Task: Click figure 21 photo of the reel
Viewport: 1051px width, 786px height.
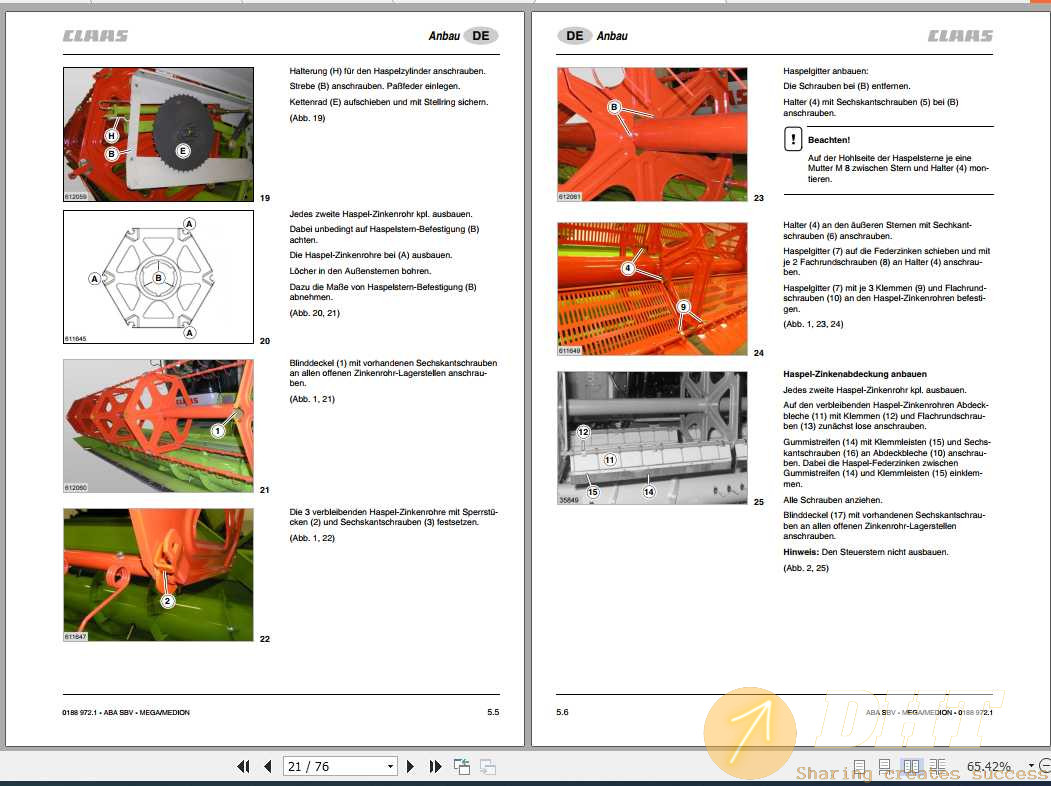Action: coord(158,425)
